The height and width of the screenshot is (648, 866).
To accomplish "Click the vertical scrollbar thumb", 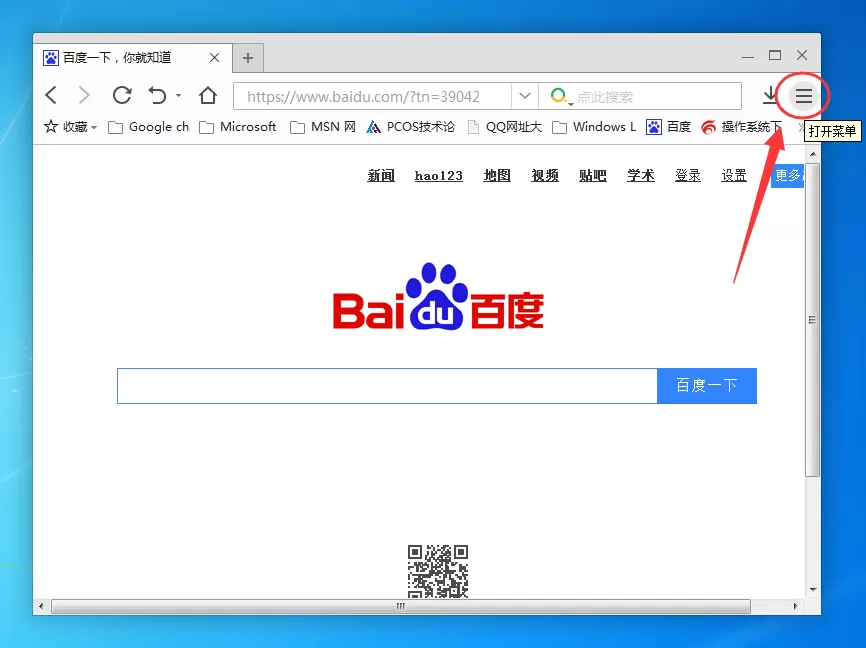I will tap(812, 319).
